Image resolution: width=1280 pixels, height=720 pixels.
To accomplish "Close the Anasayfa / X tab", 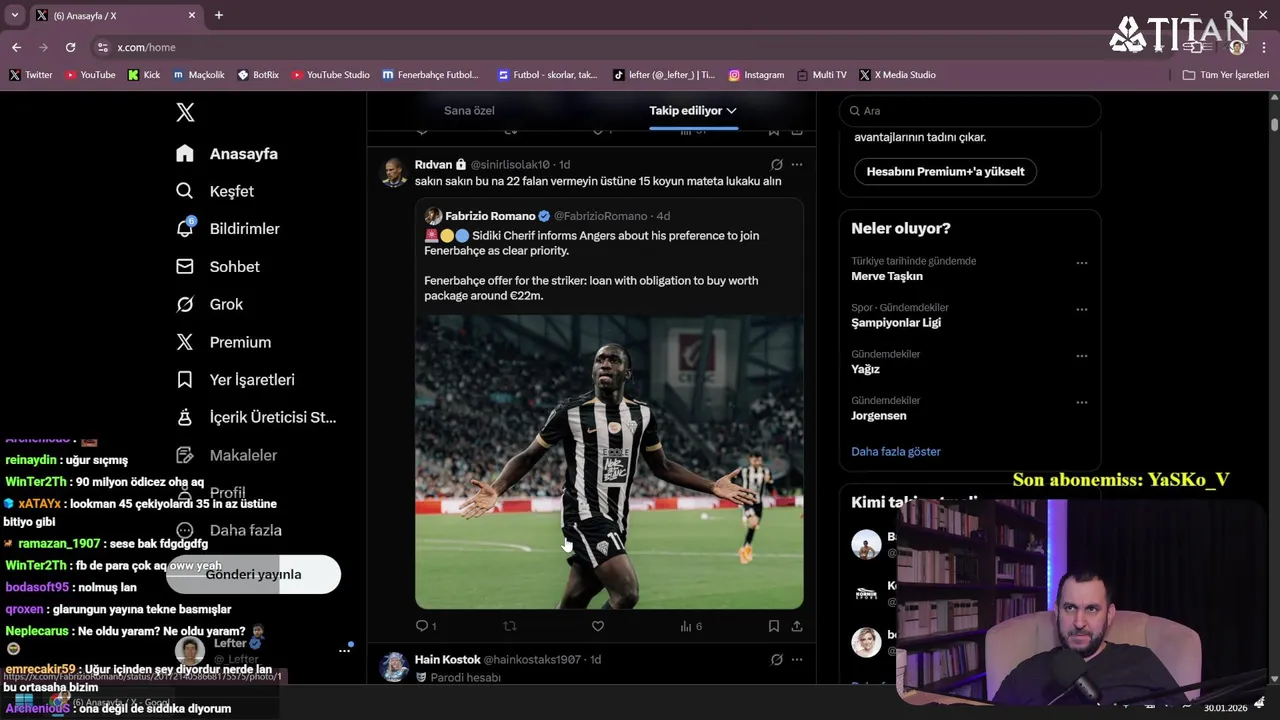I will [193, 16].
